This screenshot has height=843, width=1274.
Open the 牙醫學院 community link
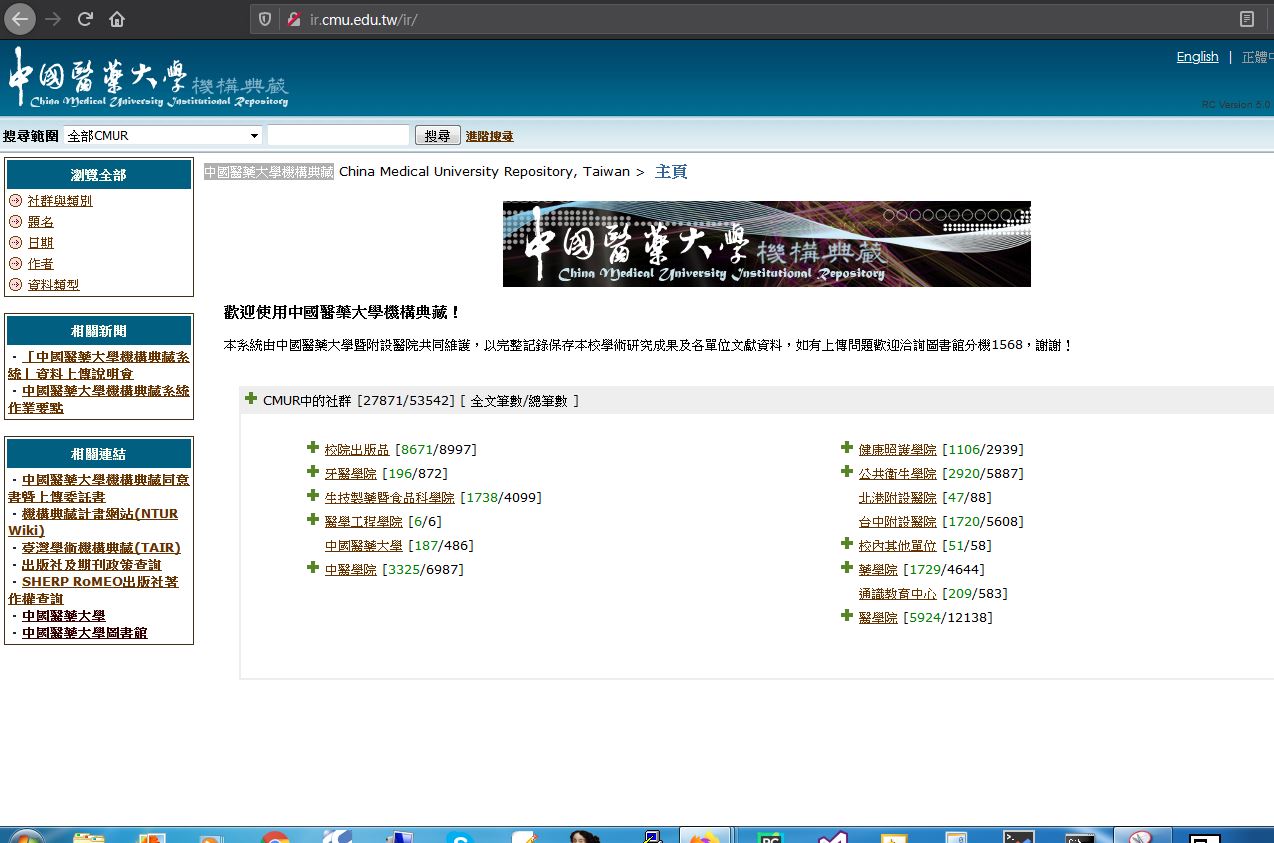click(x=351, y=474)
